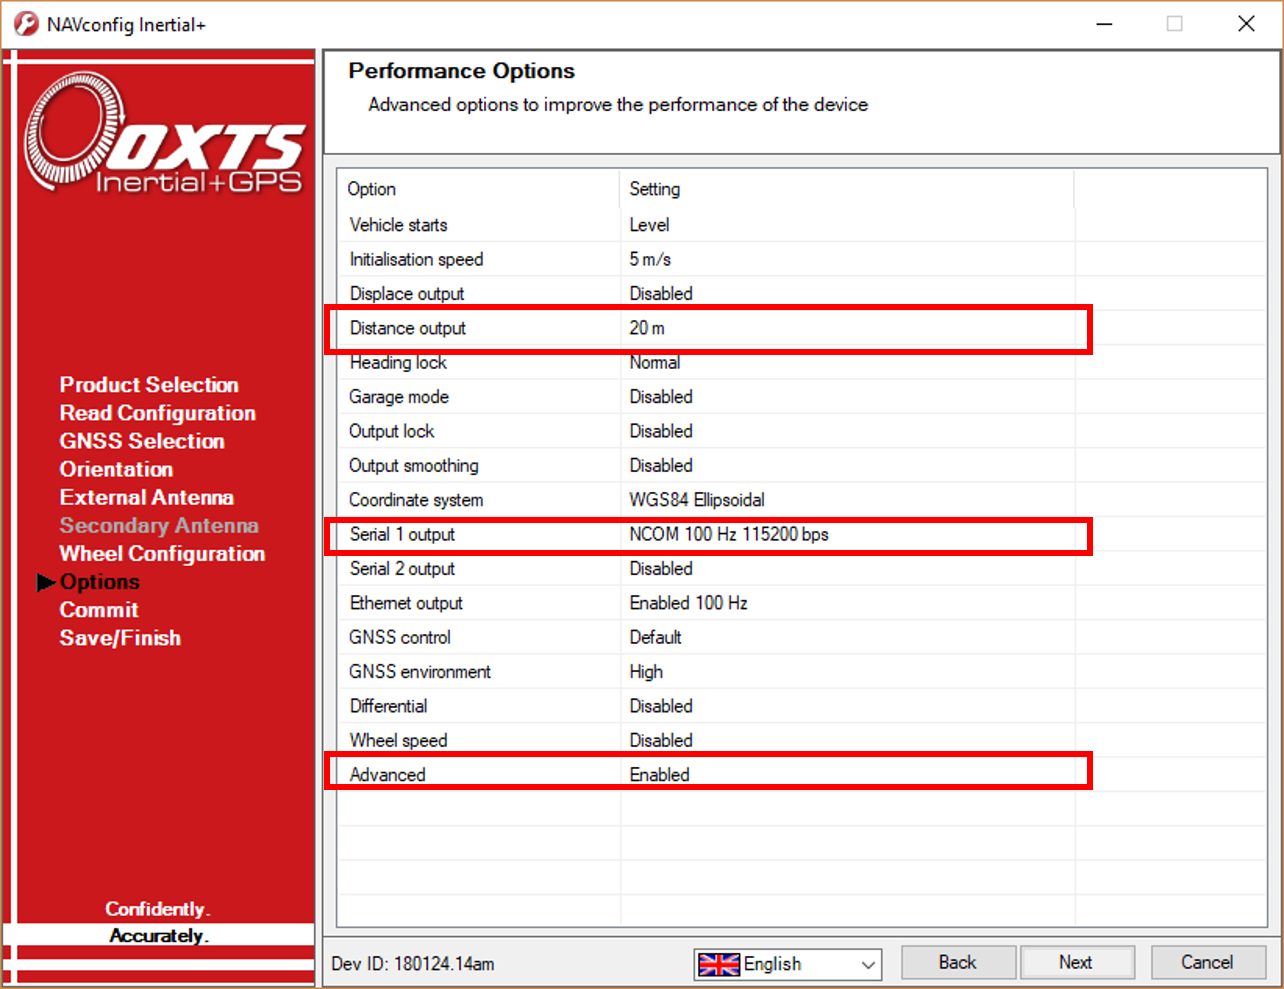Navigate to the Product Selection step
Image resolution: width=1284 pixels, height=989 pixels.
click(148, 385)
